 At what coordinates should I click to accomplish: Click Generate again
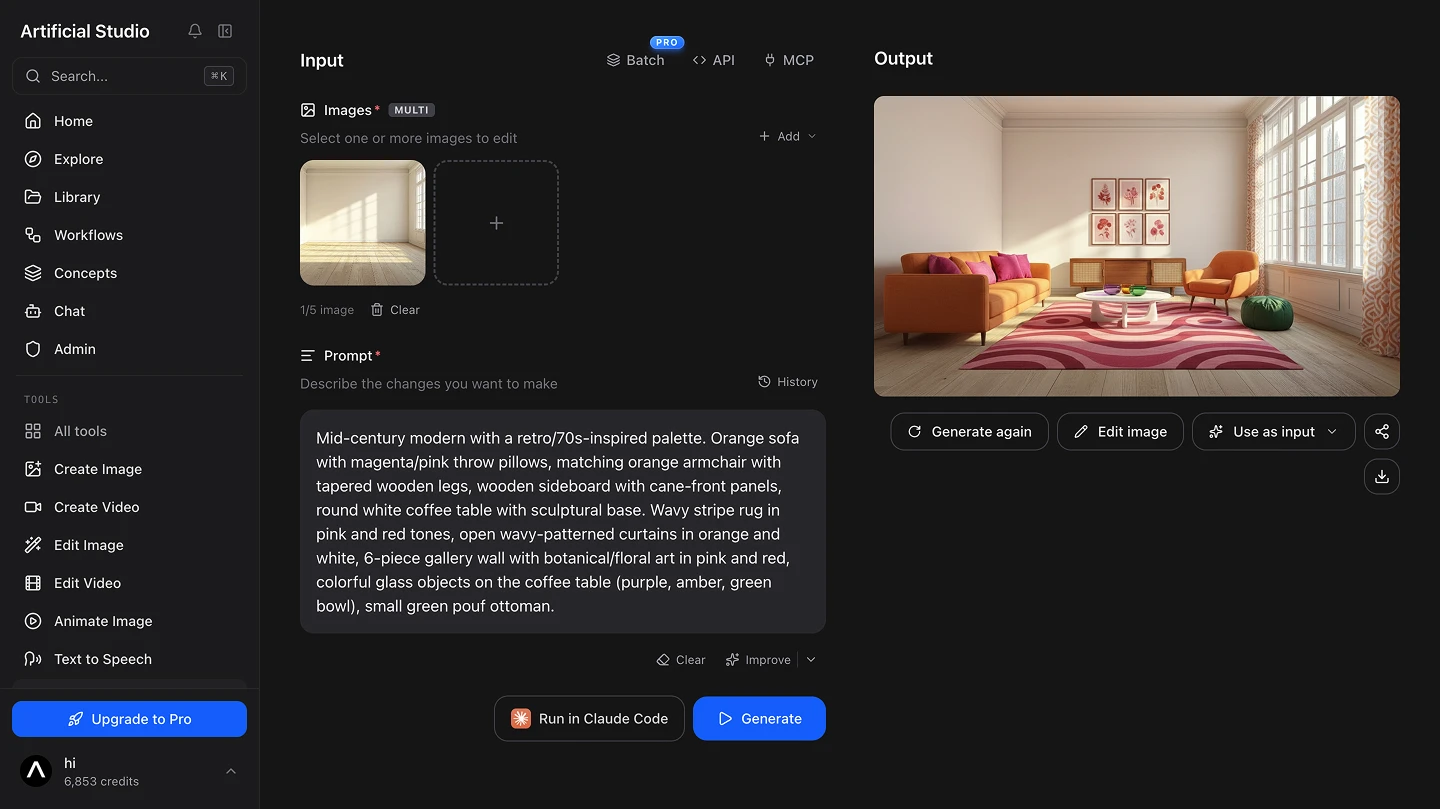point(969,431)
